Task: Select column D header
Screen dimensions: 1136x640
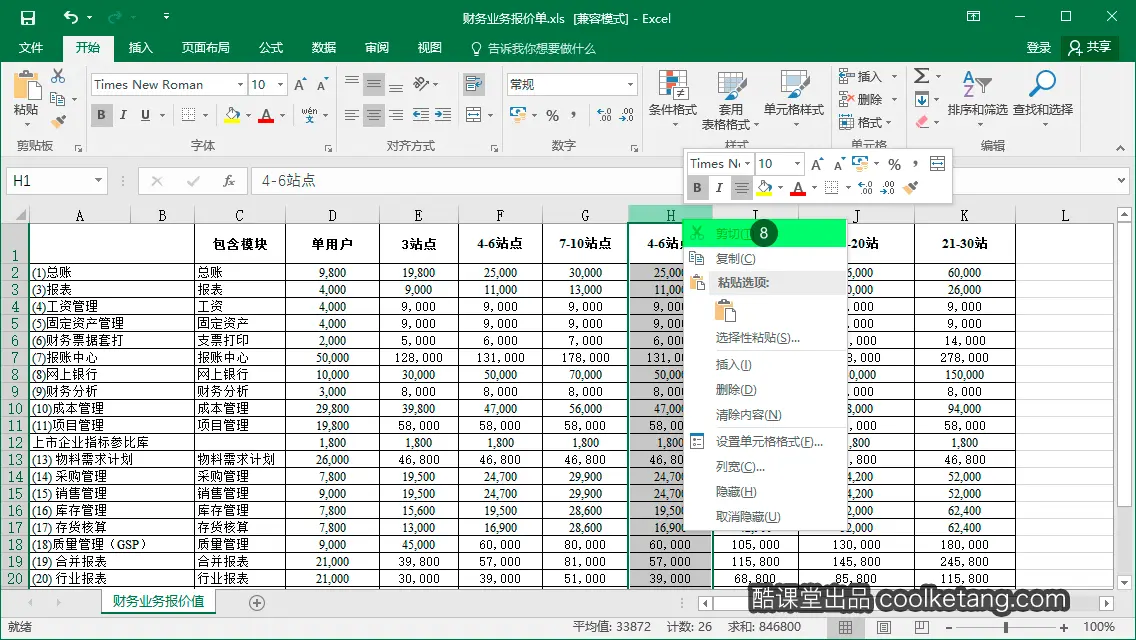Action: 332,215
